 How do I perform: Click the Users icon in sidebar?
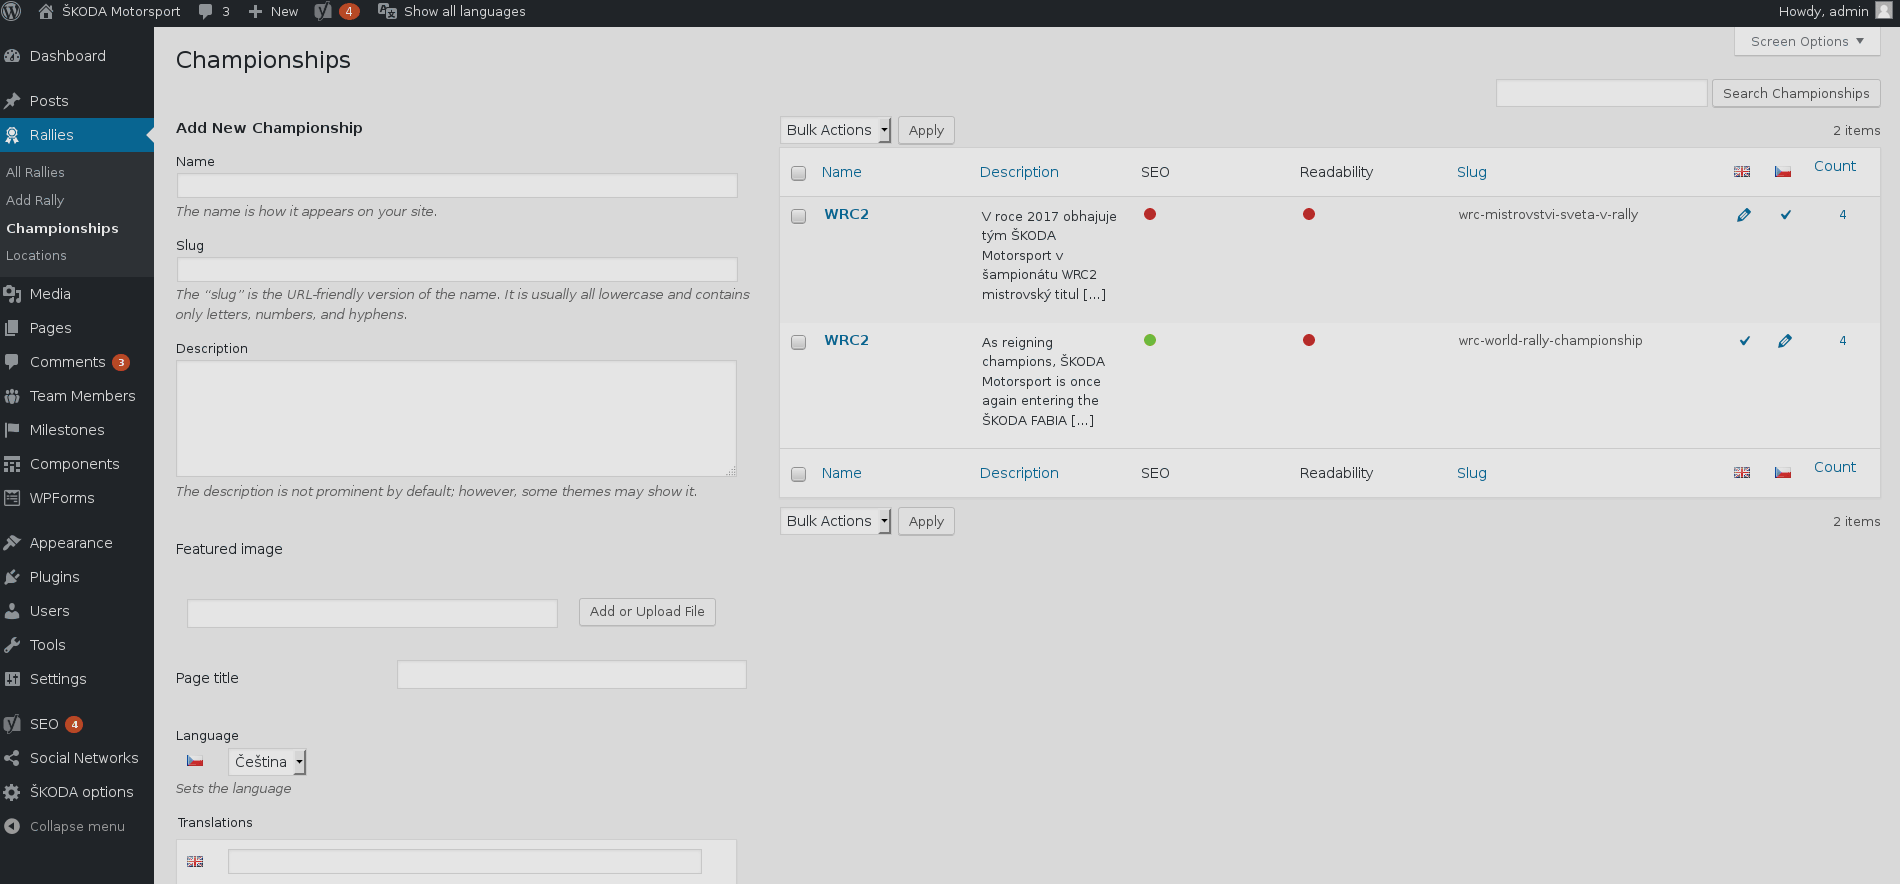[12, 611]
